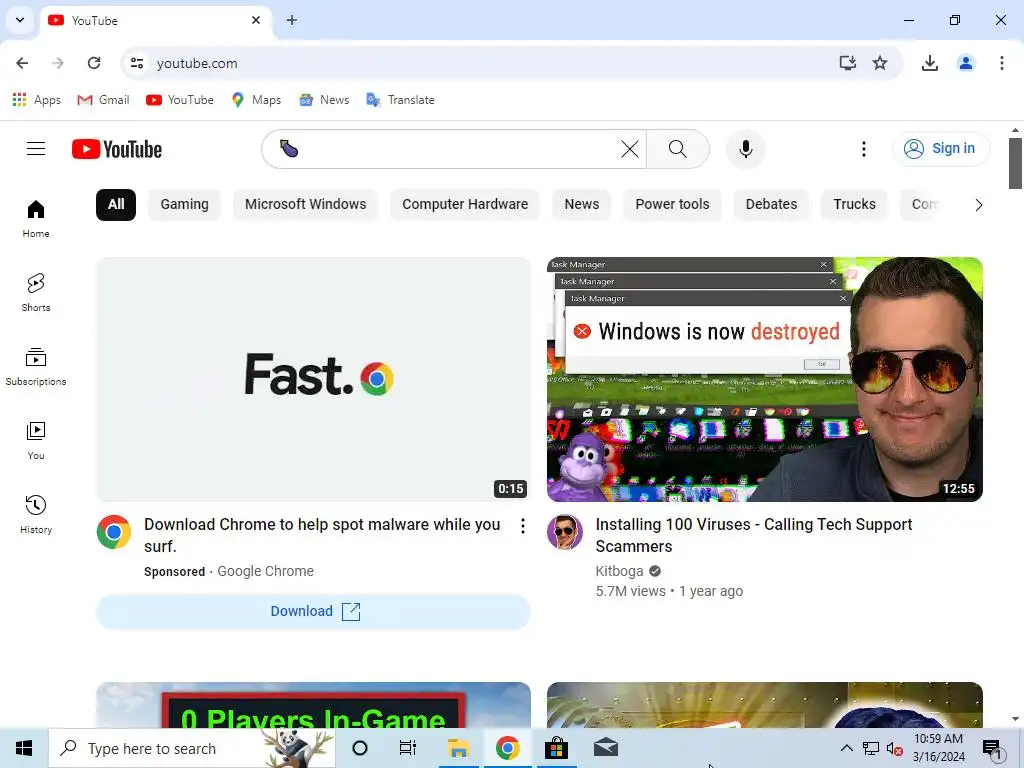
Task: Go to Home in the sidebar
Action: 36,219
